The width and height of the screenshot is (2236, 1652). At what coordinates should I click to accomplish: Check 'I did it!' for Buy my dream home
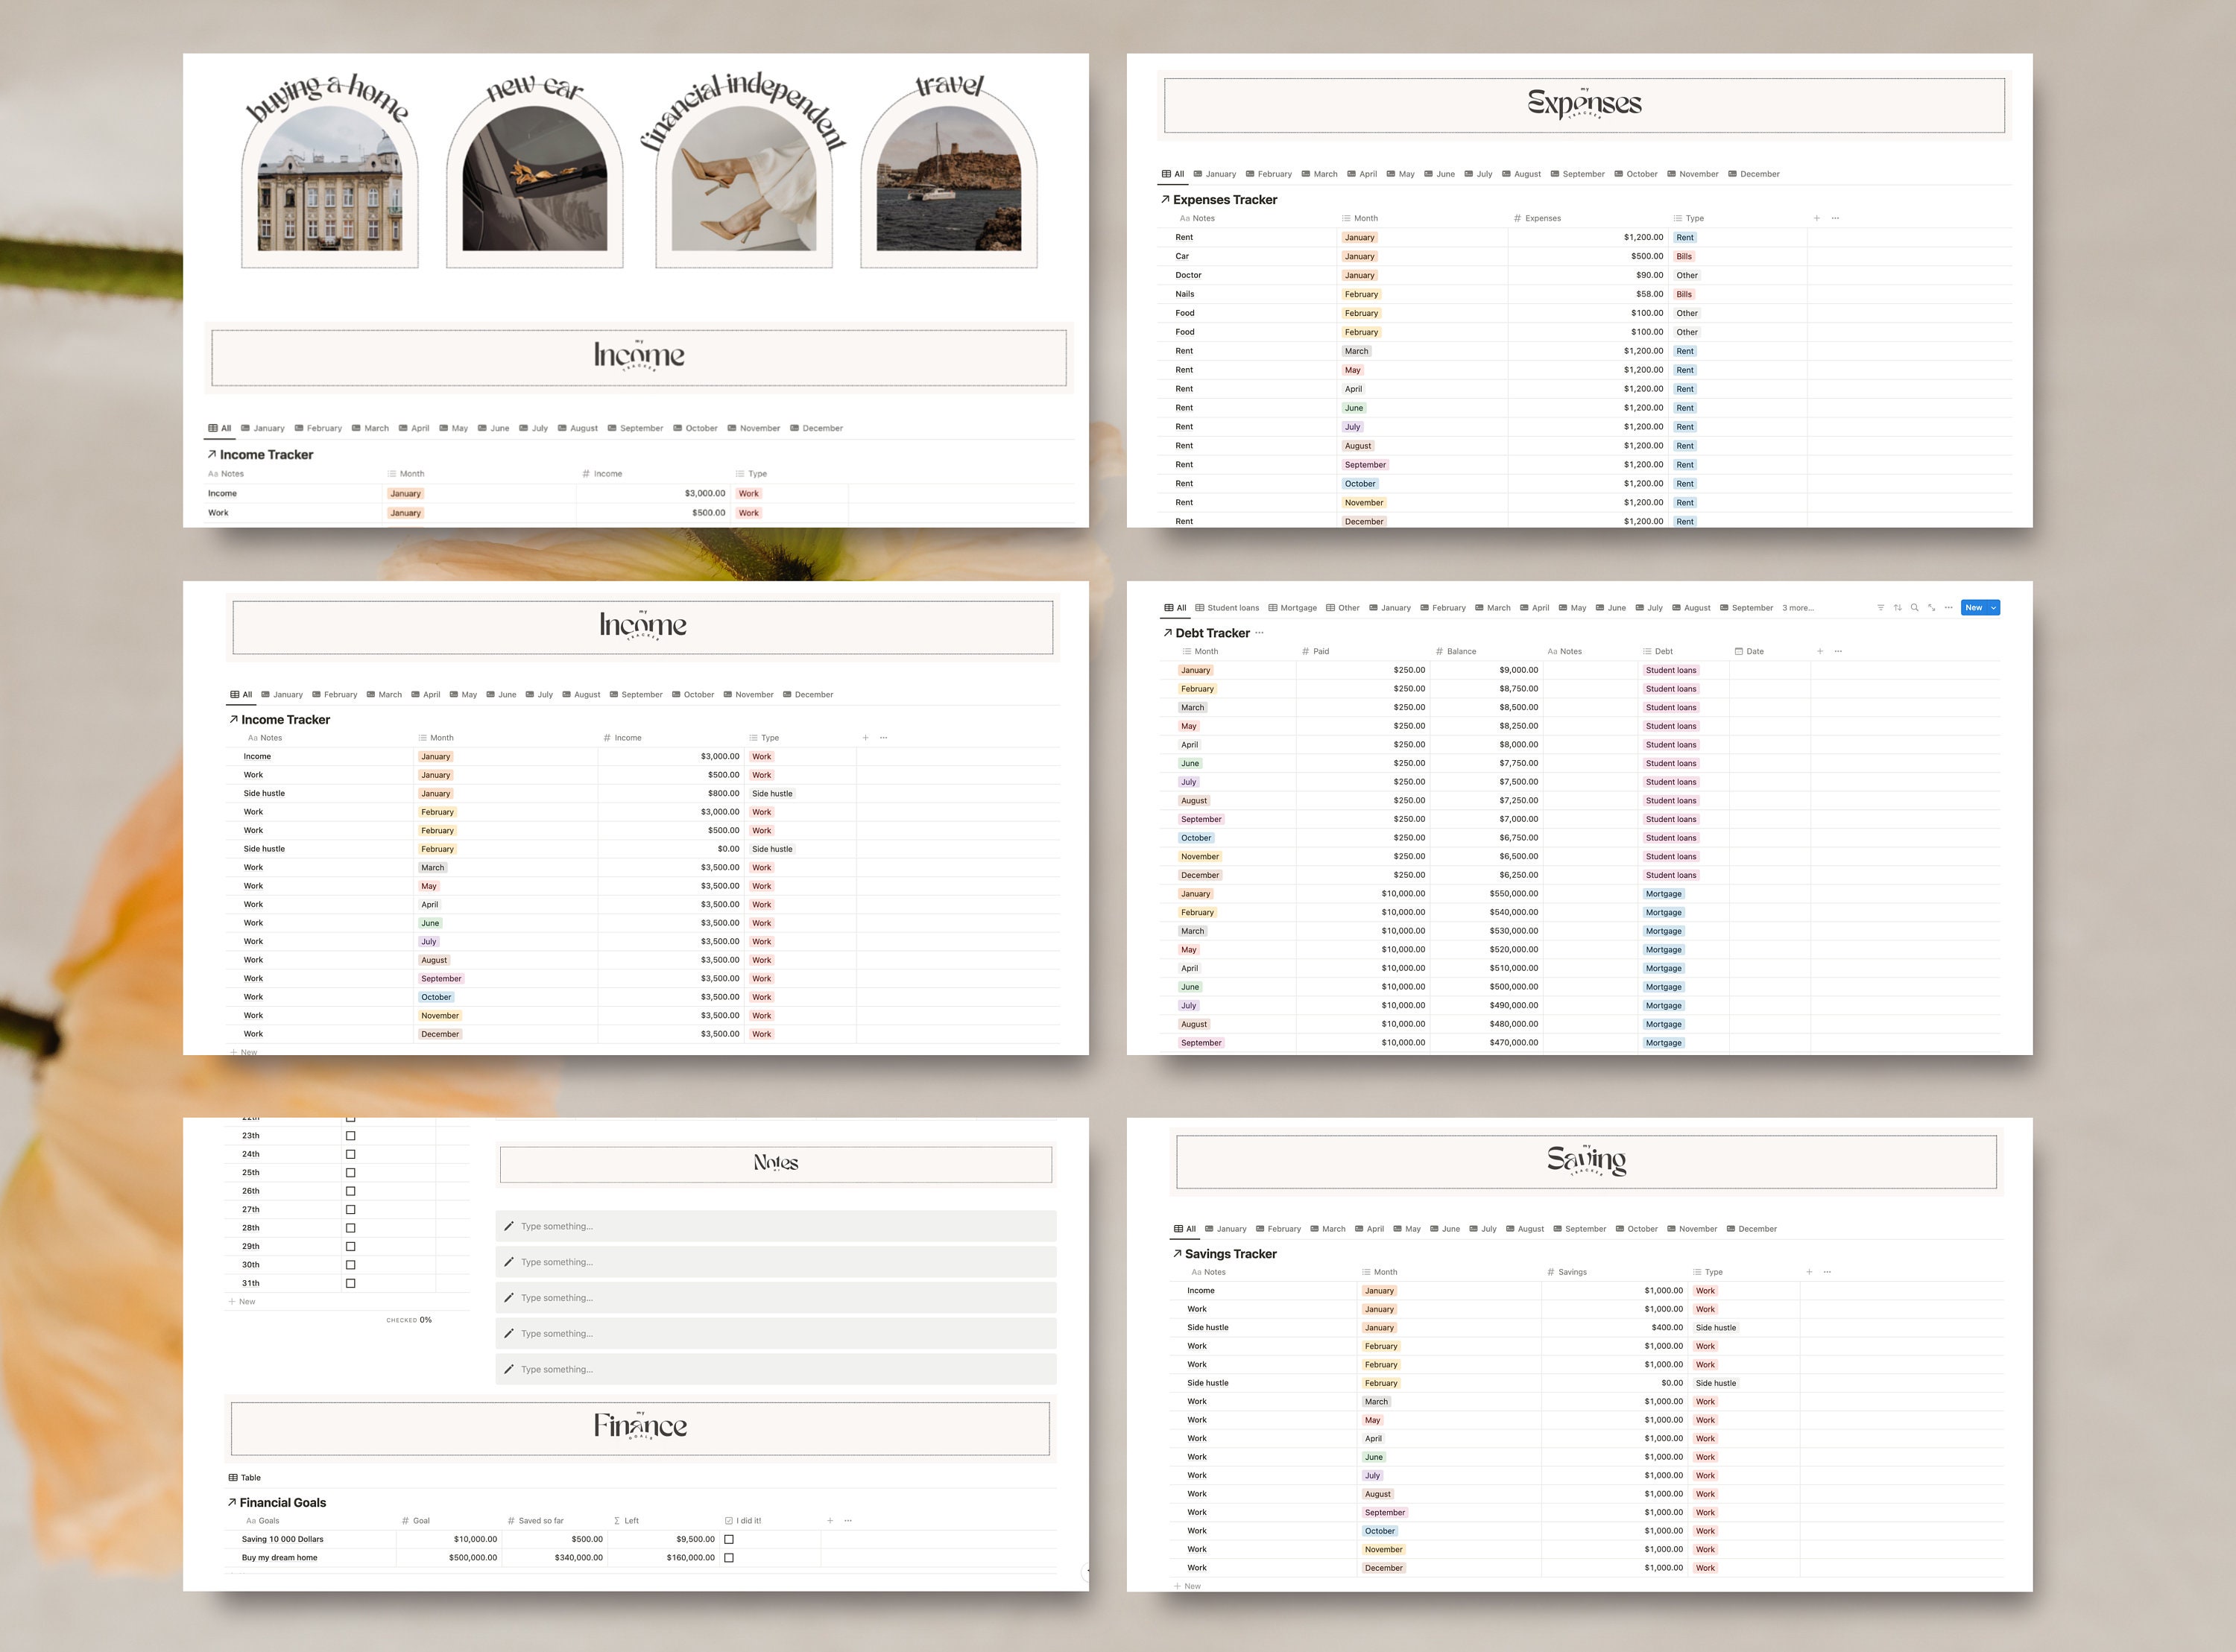pos(729,1558)
